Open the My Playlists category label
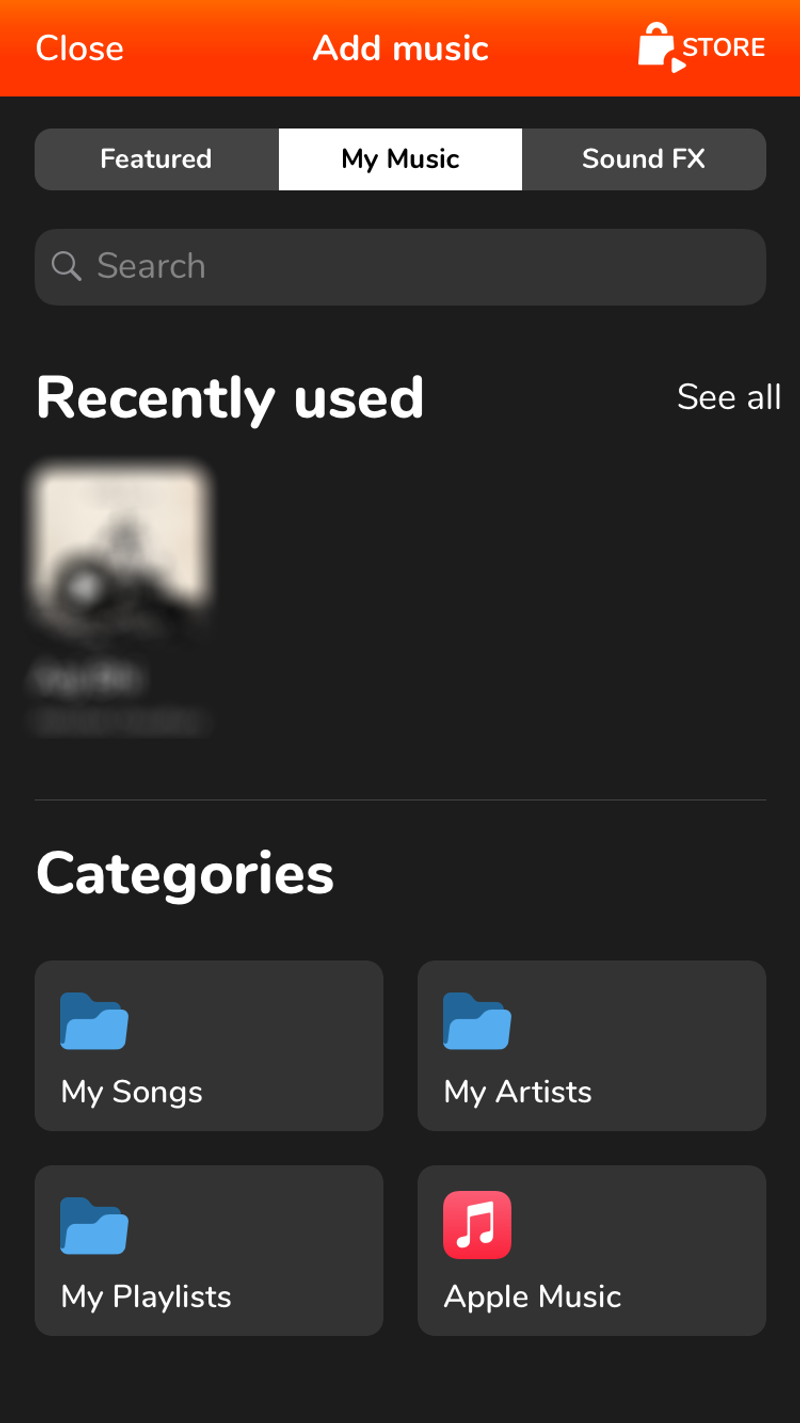The width and height of the screenshot is (800, 1423). [x=146, y=1297]
